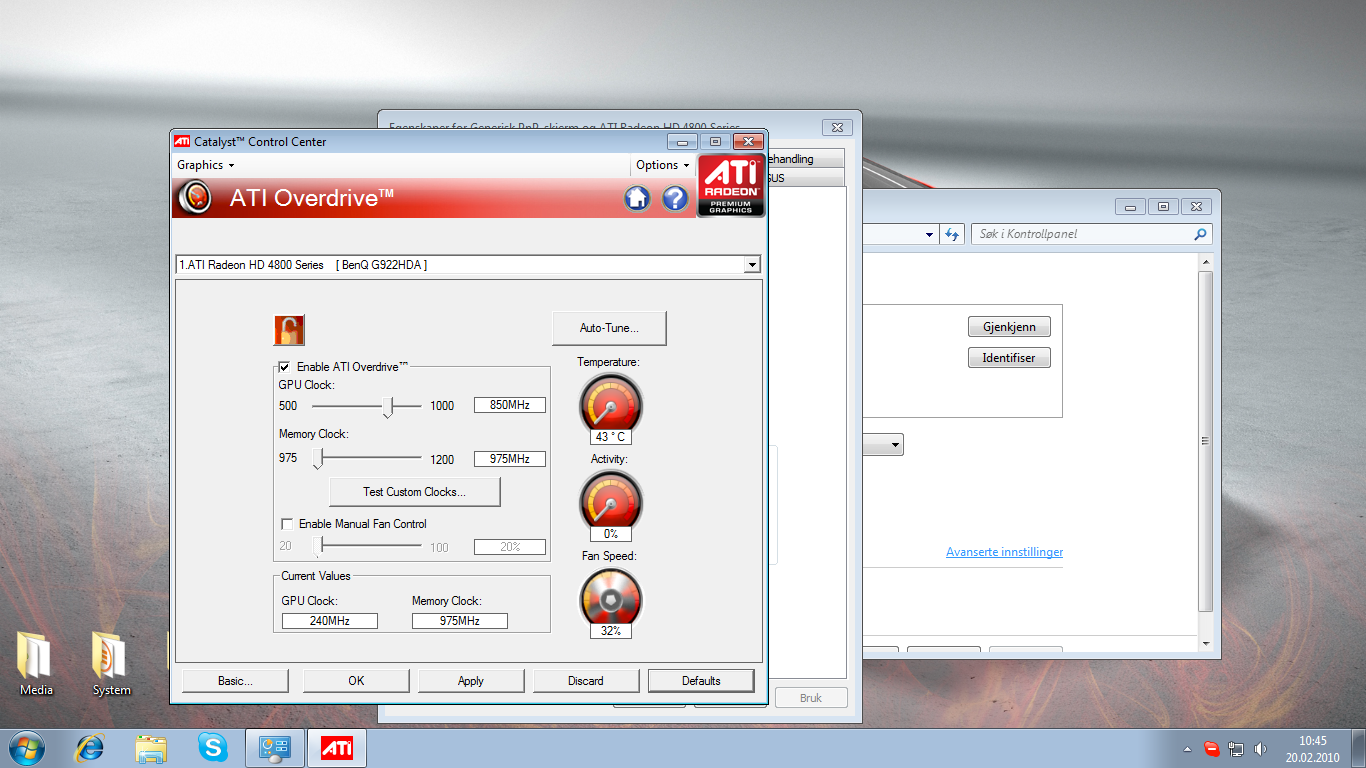Image resolution: width=1366 pixels, height=768 pixels.
Task: Open Catalyst help question mark icon
Action: (676, 198)
